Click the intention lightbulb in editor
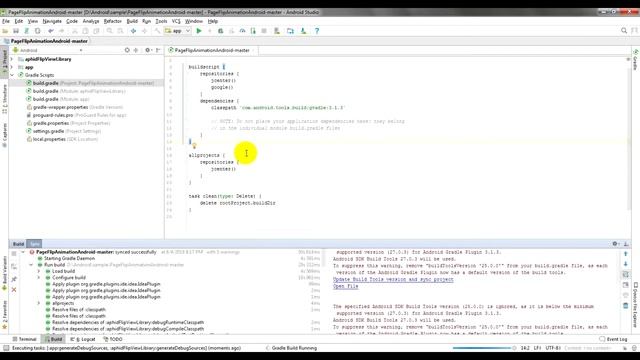 coord(194,146)
